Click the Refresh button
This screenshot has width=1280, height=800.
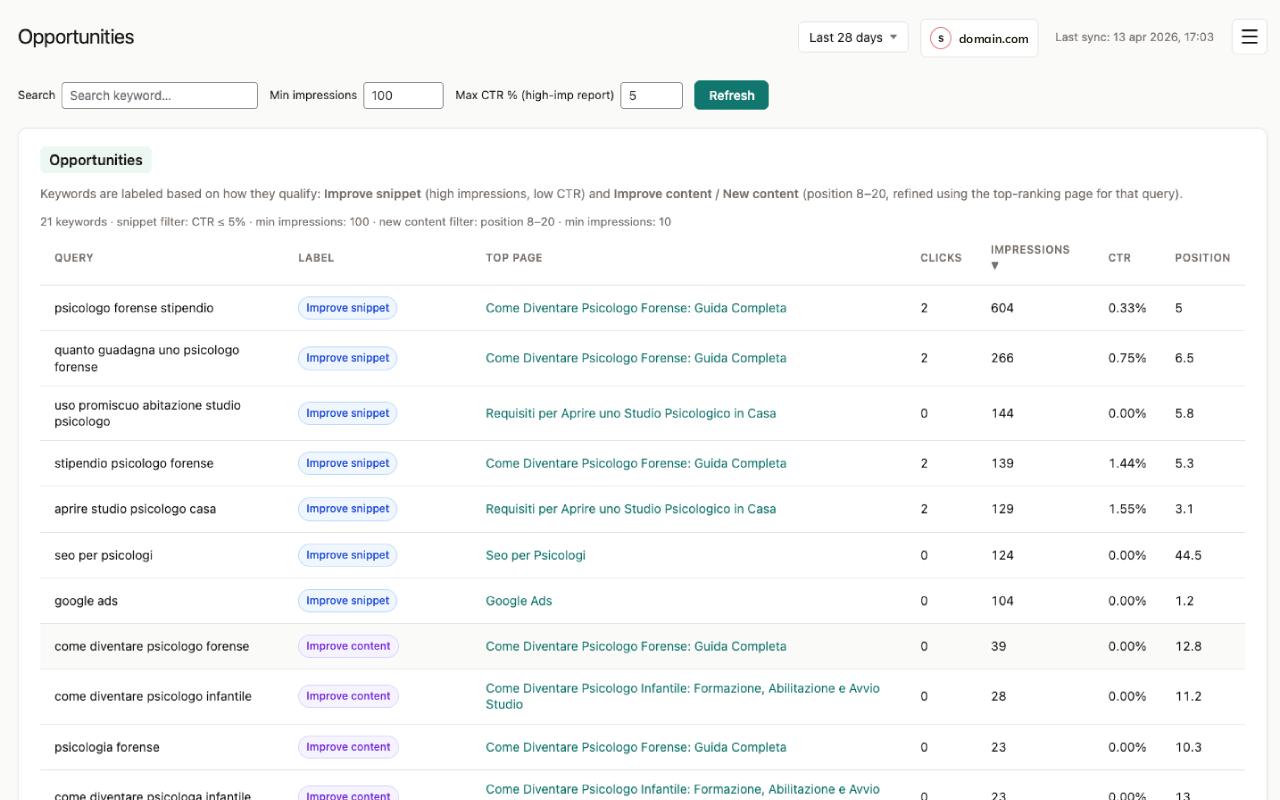click(731, 95)
